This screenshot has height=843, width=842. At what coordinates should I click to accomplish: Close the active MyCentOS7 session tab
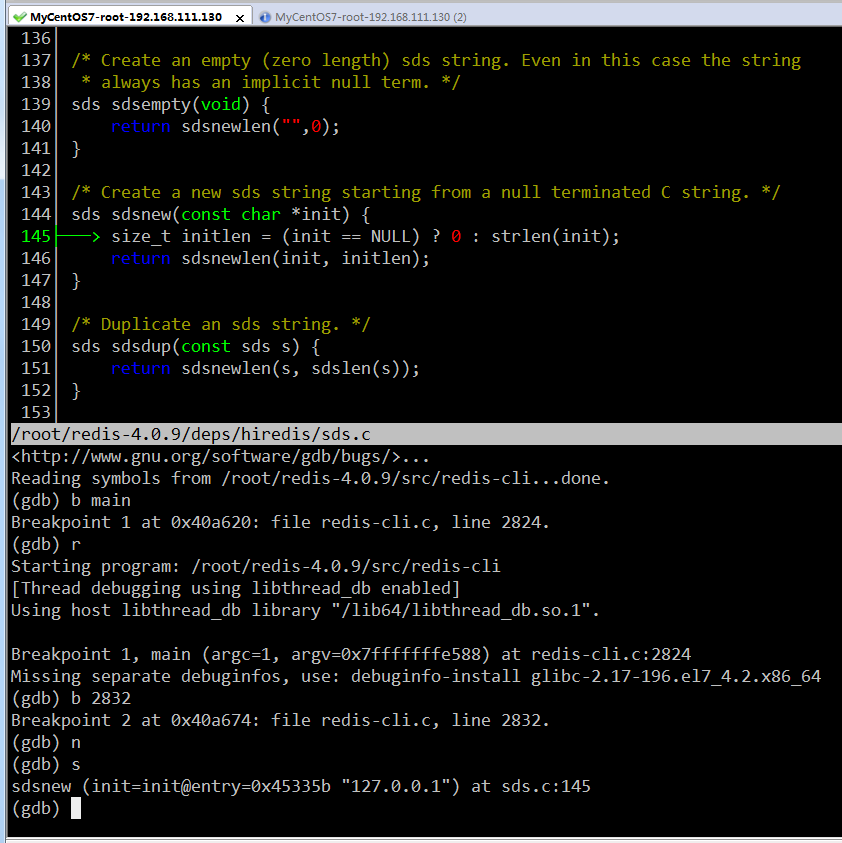point(240,17)
